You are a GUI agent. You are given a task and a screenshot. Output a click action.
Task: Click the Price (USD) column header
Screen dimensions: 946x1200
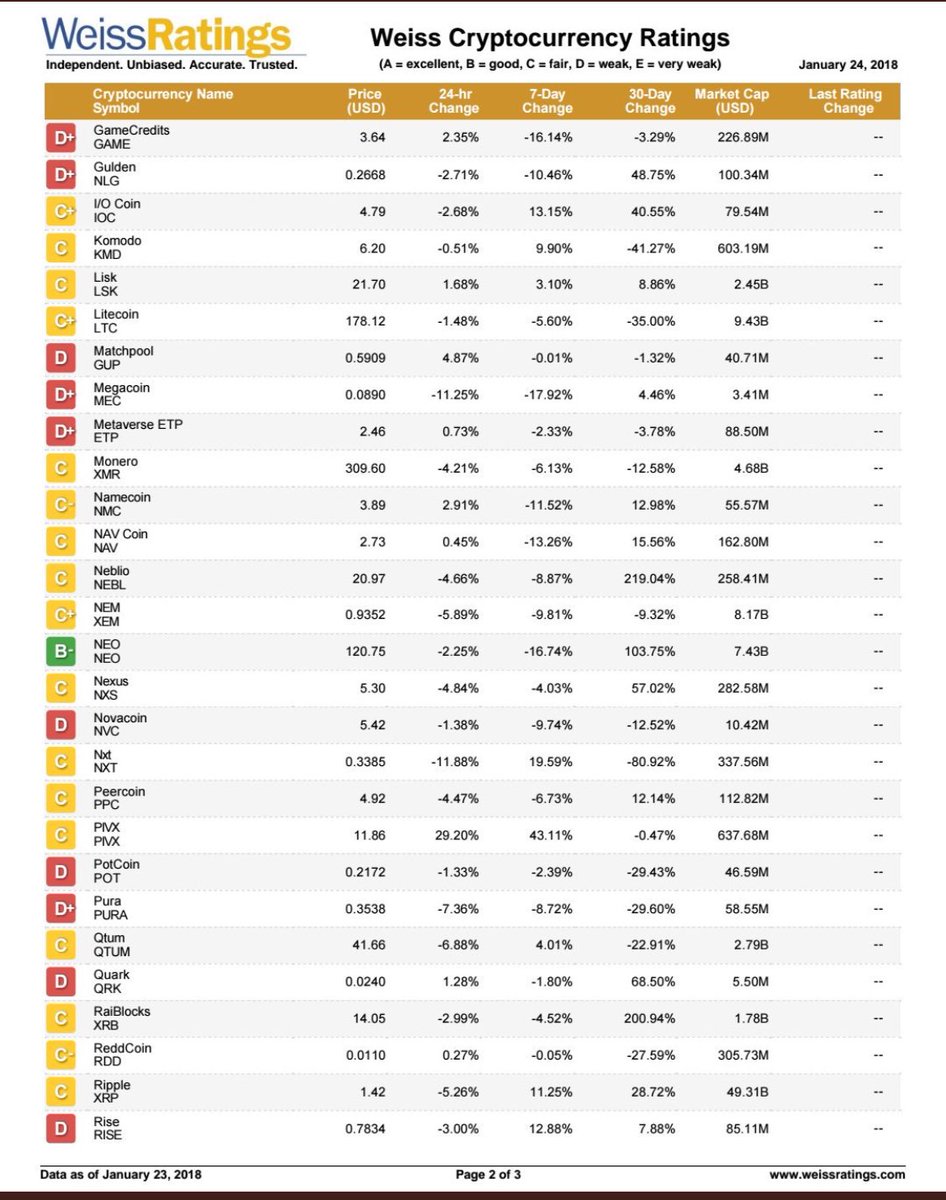(x=366, y=101)
